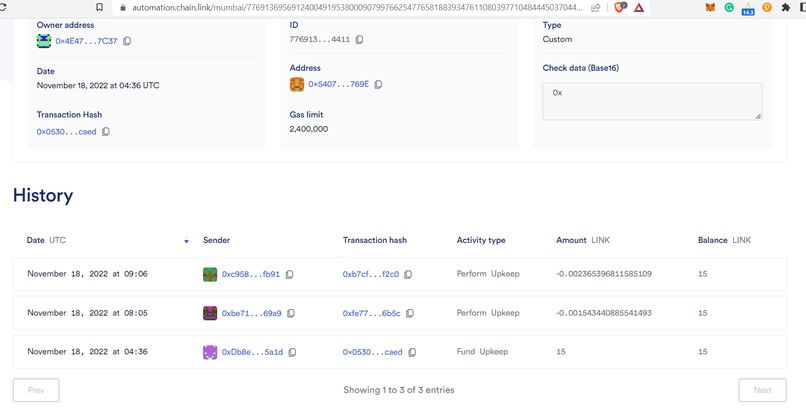Copy transaction hash 0xfe77...6b5c
This screenshot has width=806, height=418.
coord(410,313)
